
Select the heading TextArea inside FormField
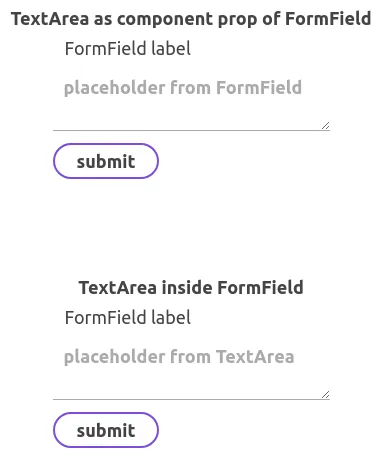pyautogui.click(x=191, y=288)
